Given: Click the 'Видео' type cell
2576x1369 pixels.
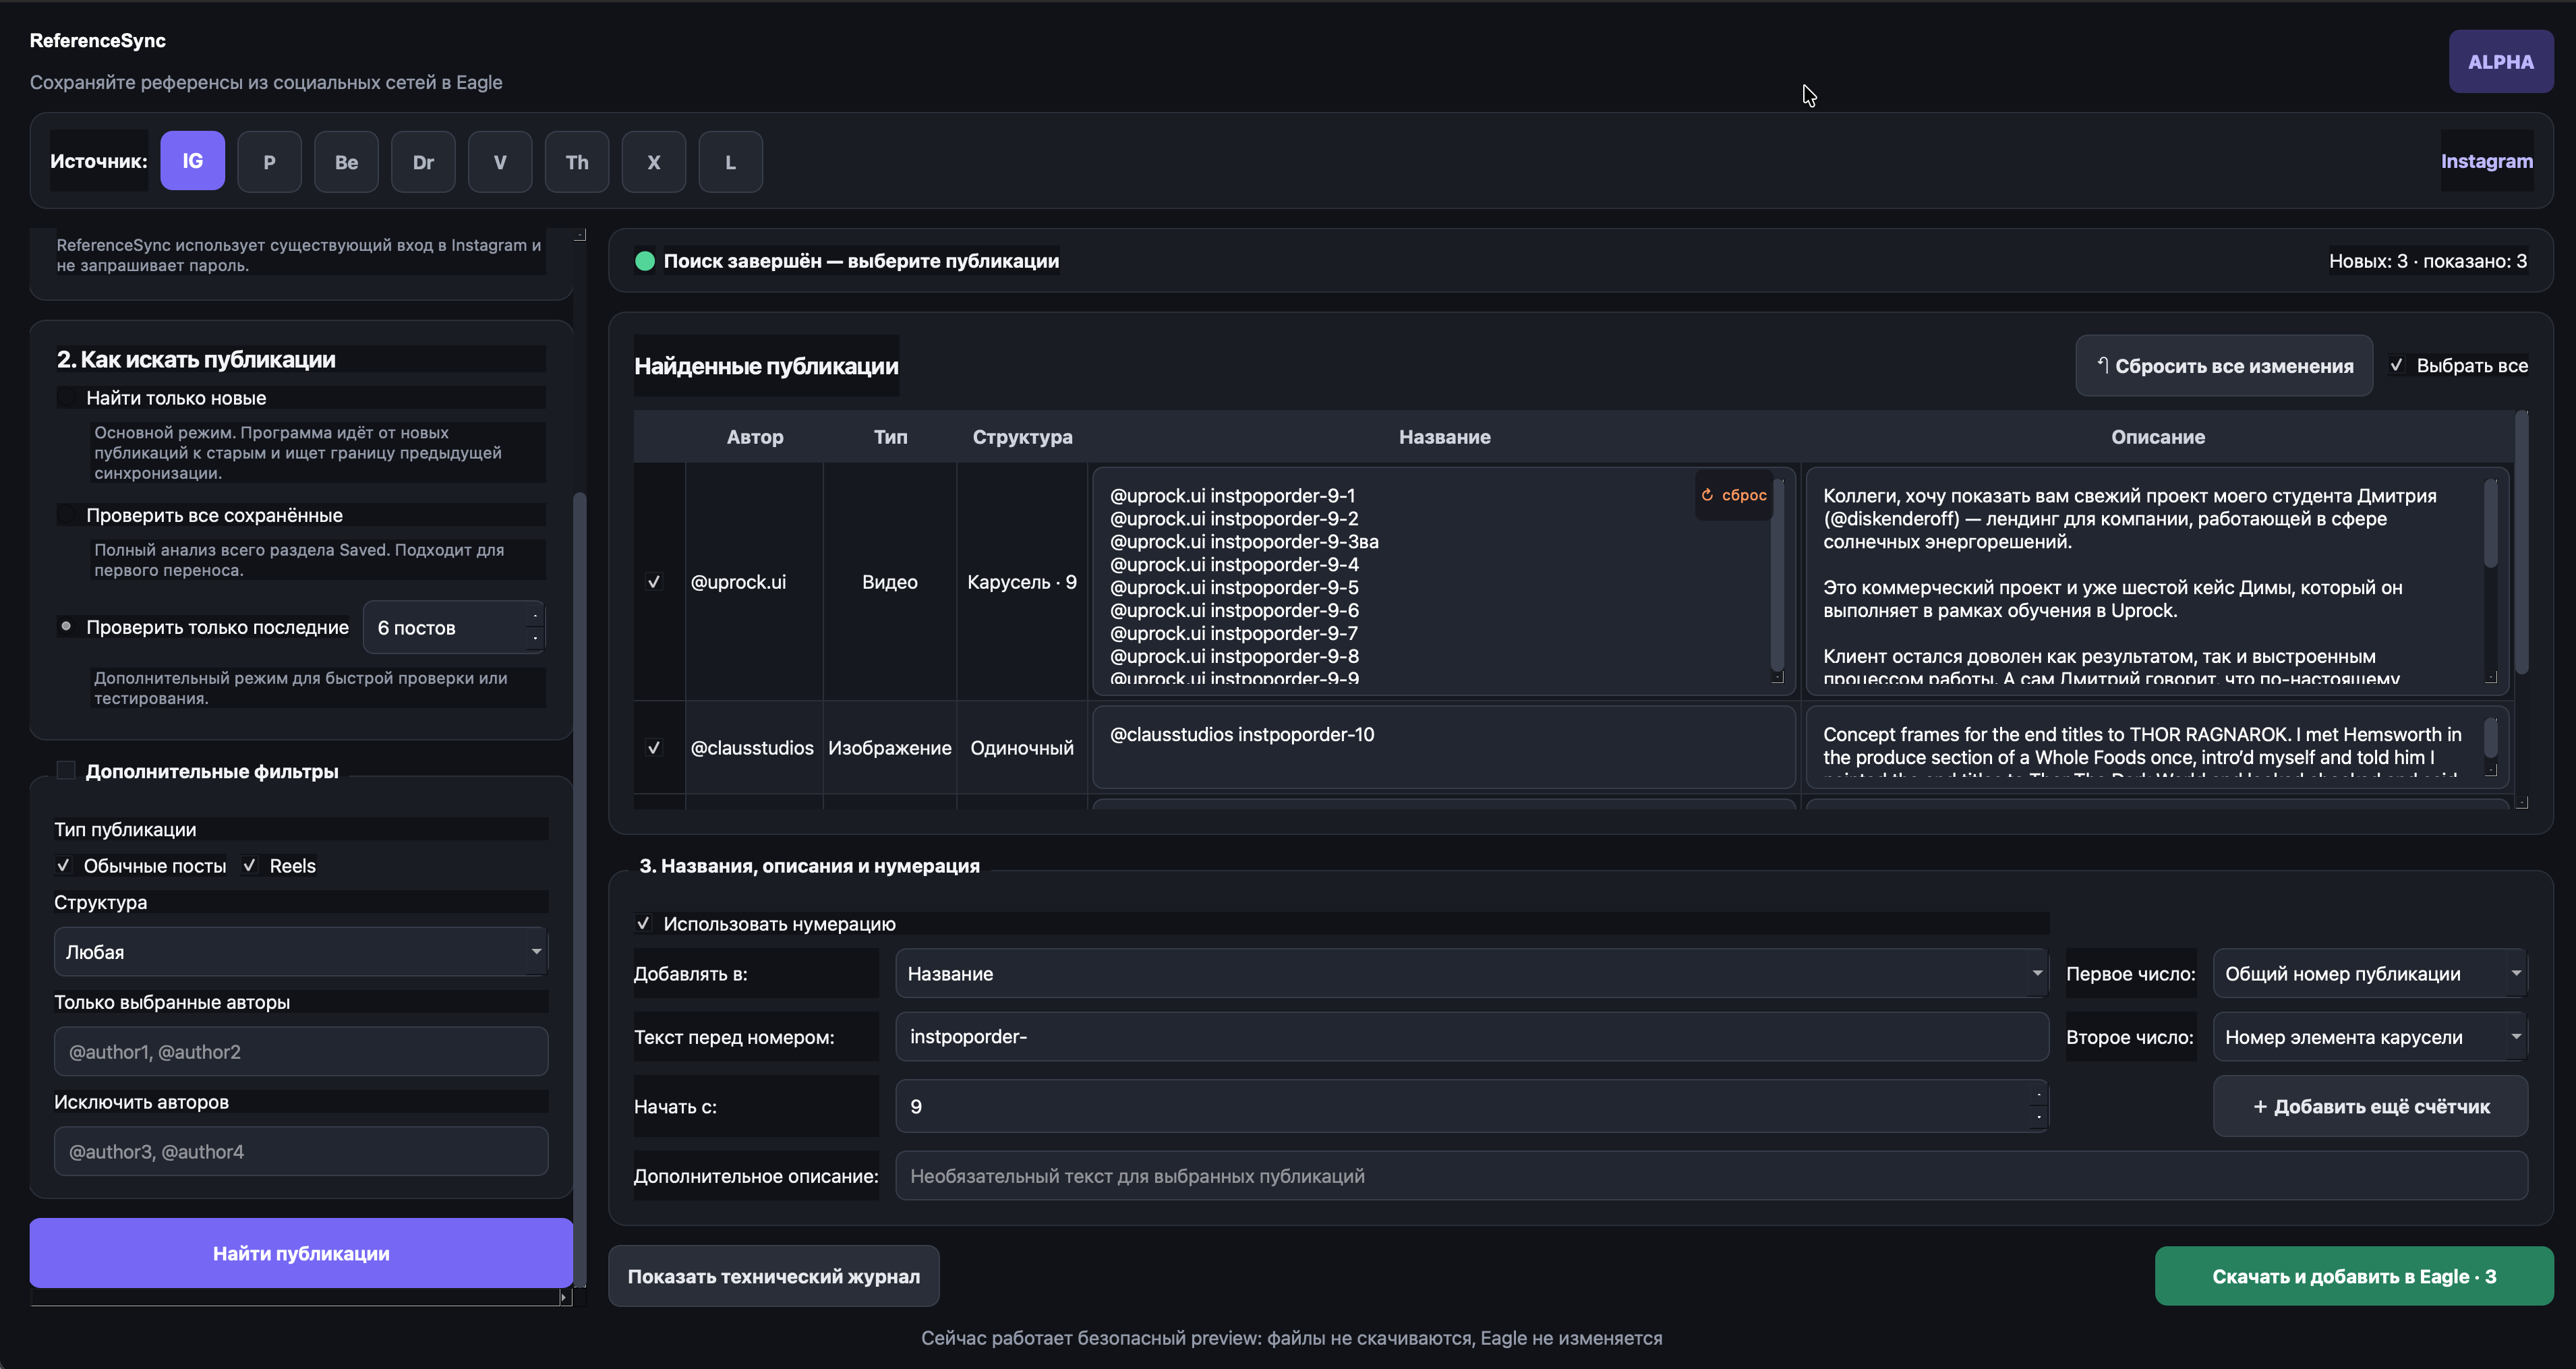Looking at the screenshot, I should (890, 582).
